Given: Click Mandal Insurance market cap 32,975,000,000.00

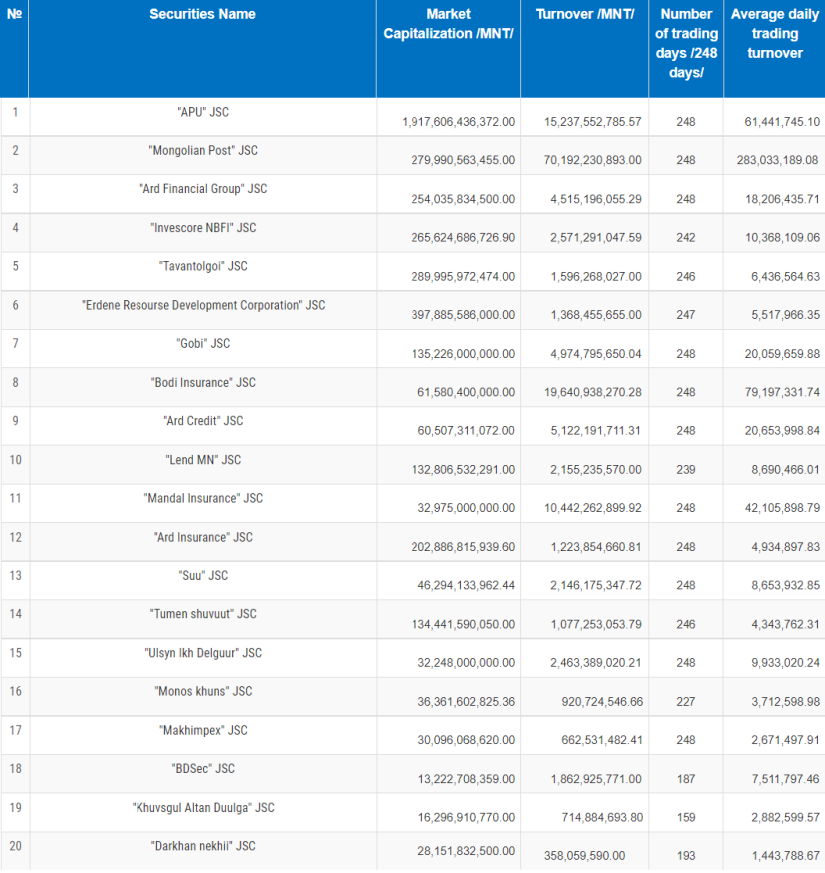Looking at the screenshot, I should click(466, 508).
